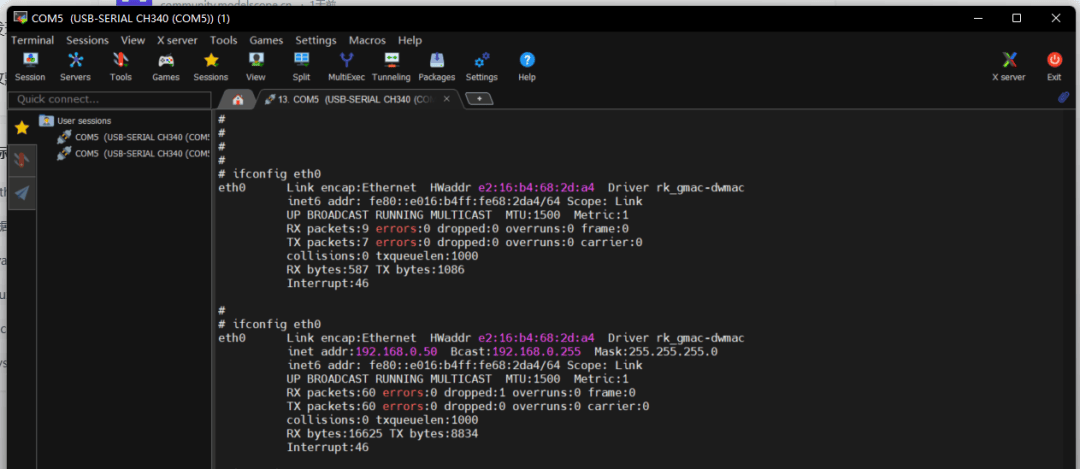
Task: Click the paperclip attach icon
Action: 1064,98
